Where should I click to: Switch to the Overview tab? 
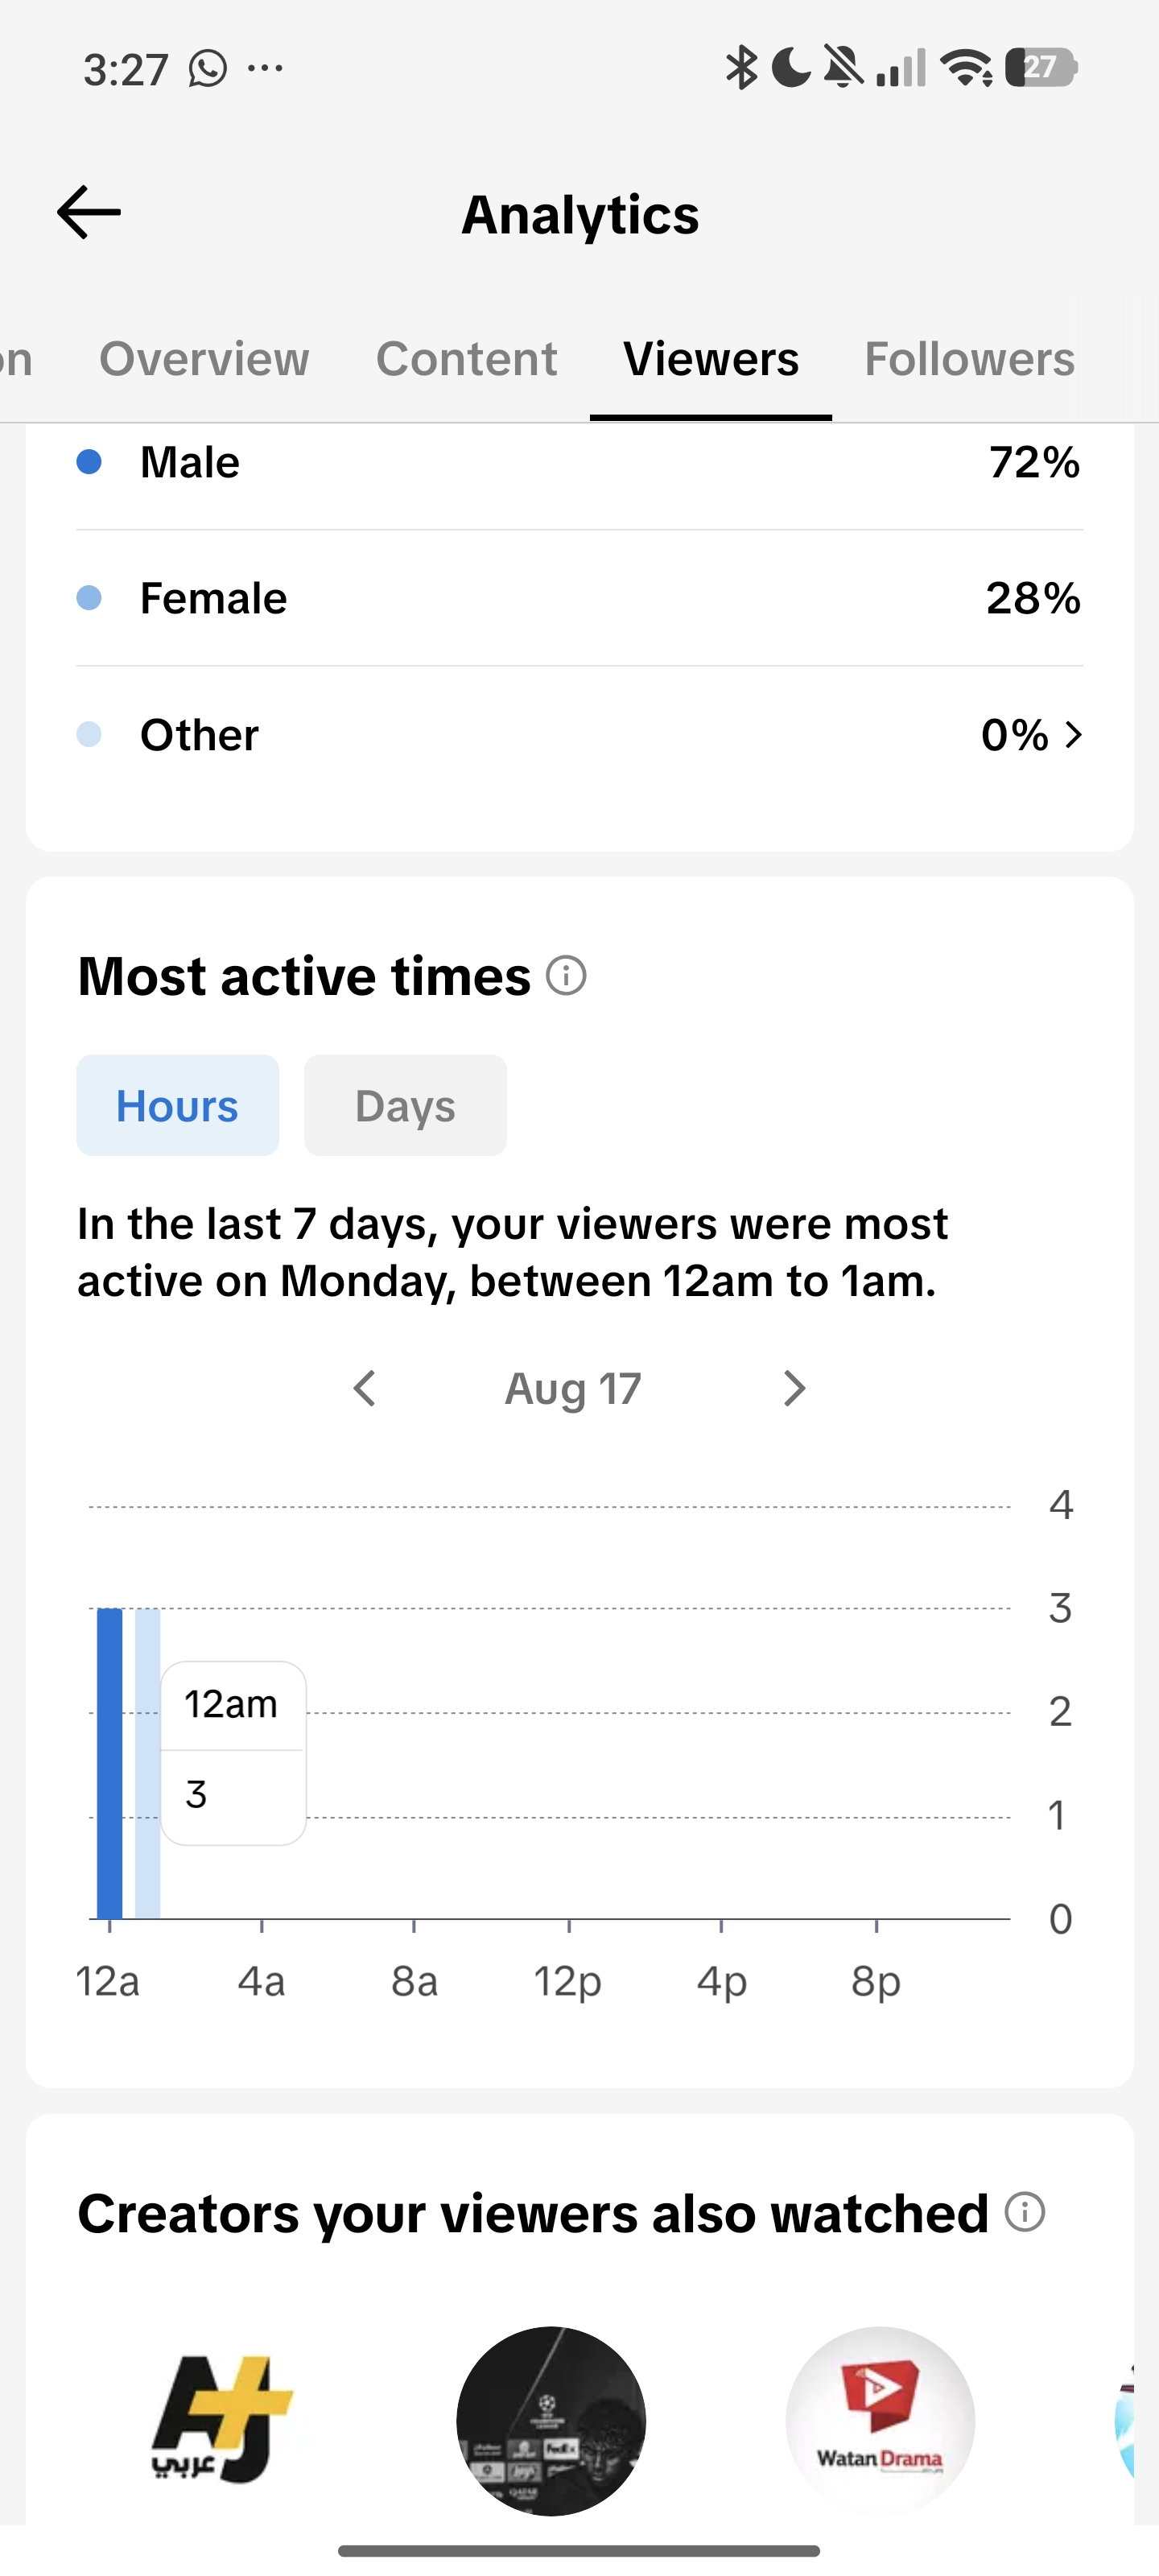pyautogui.click(x=204, y=359)
